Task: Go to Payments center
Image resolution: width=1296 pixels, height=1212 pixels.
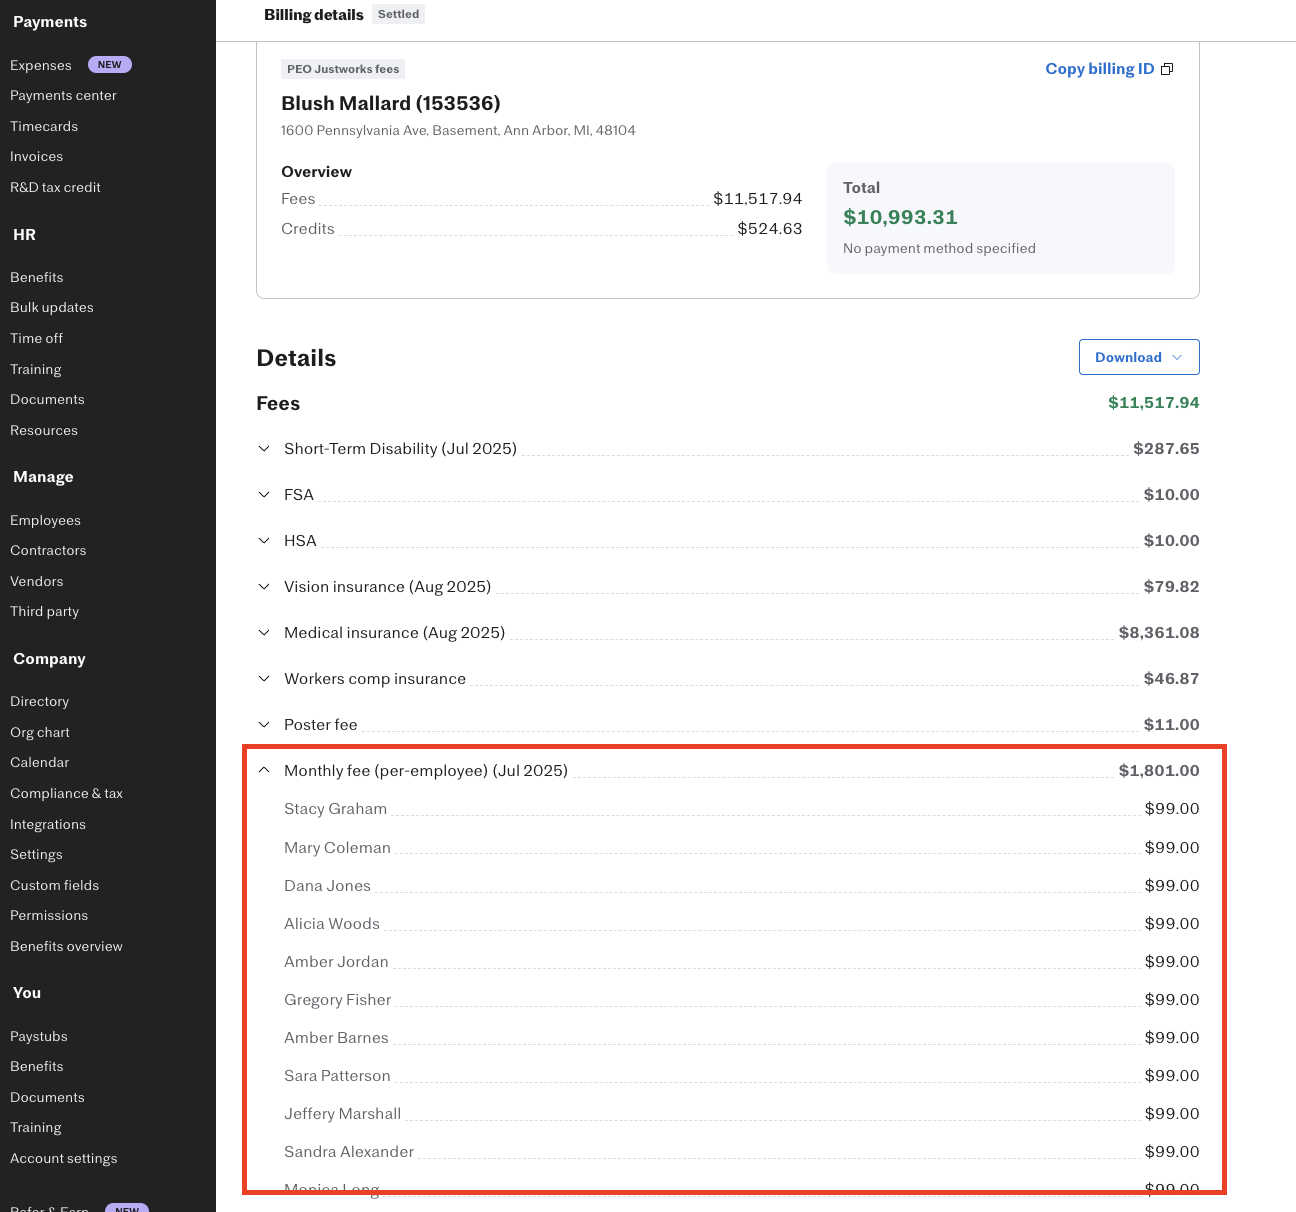Action: coord(63,96)
